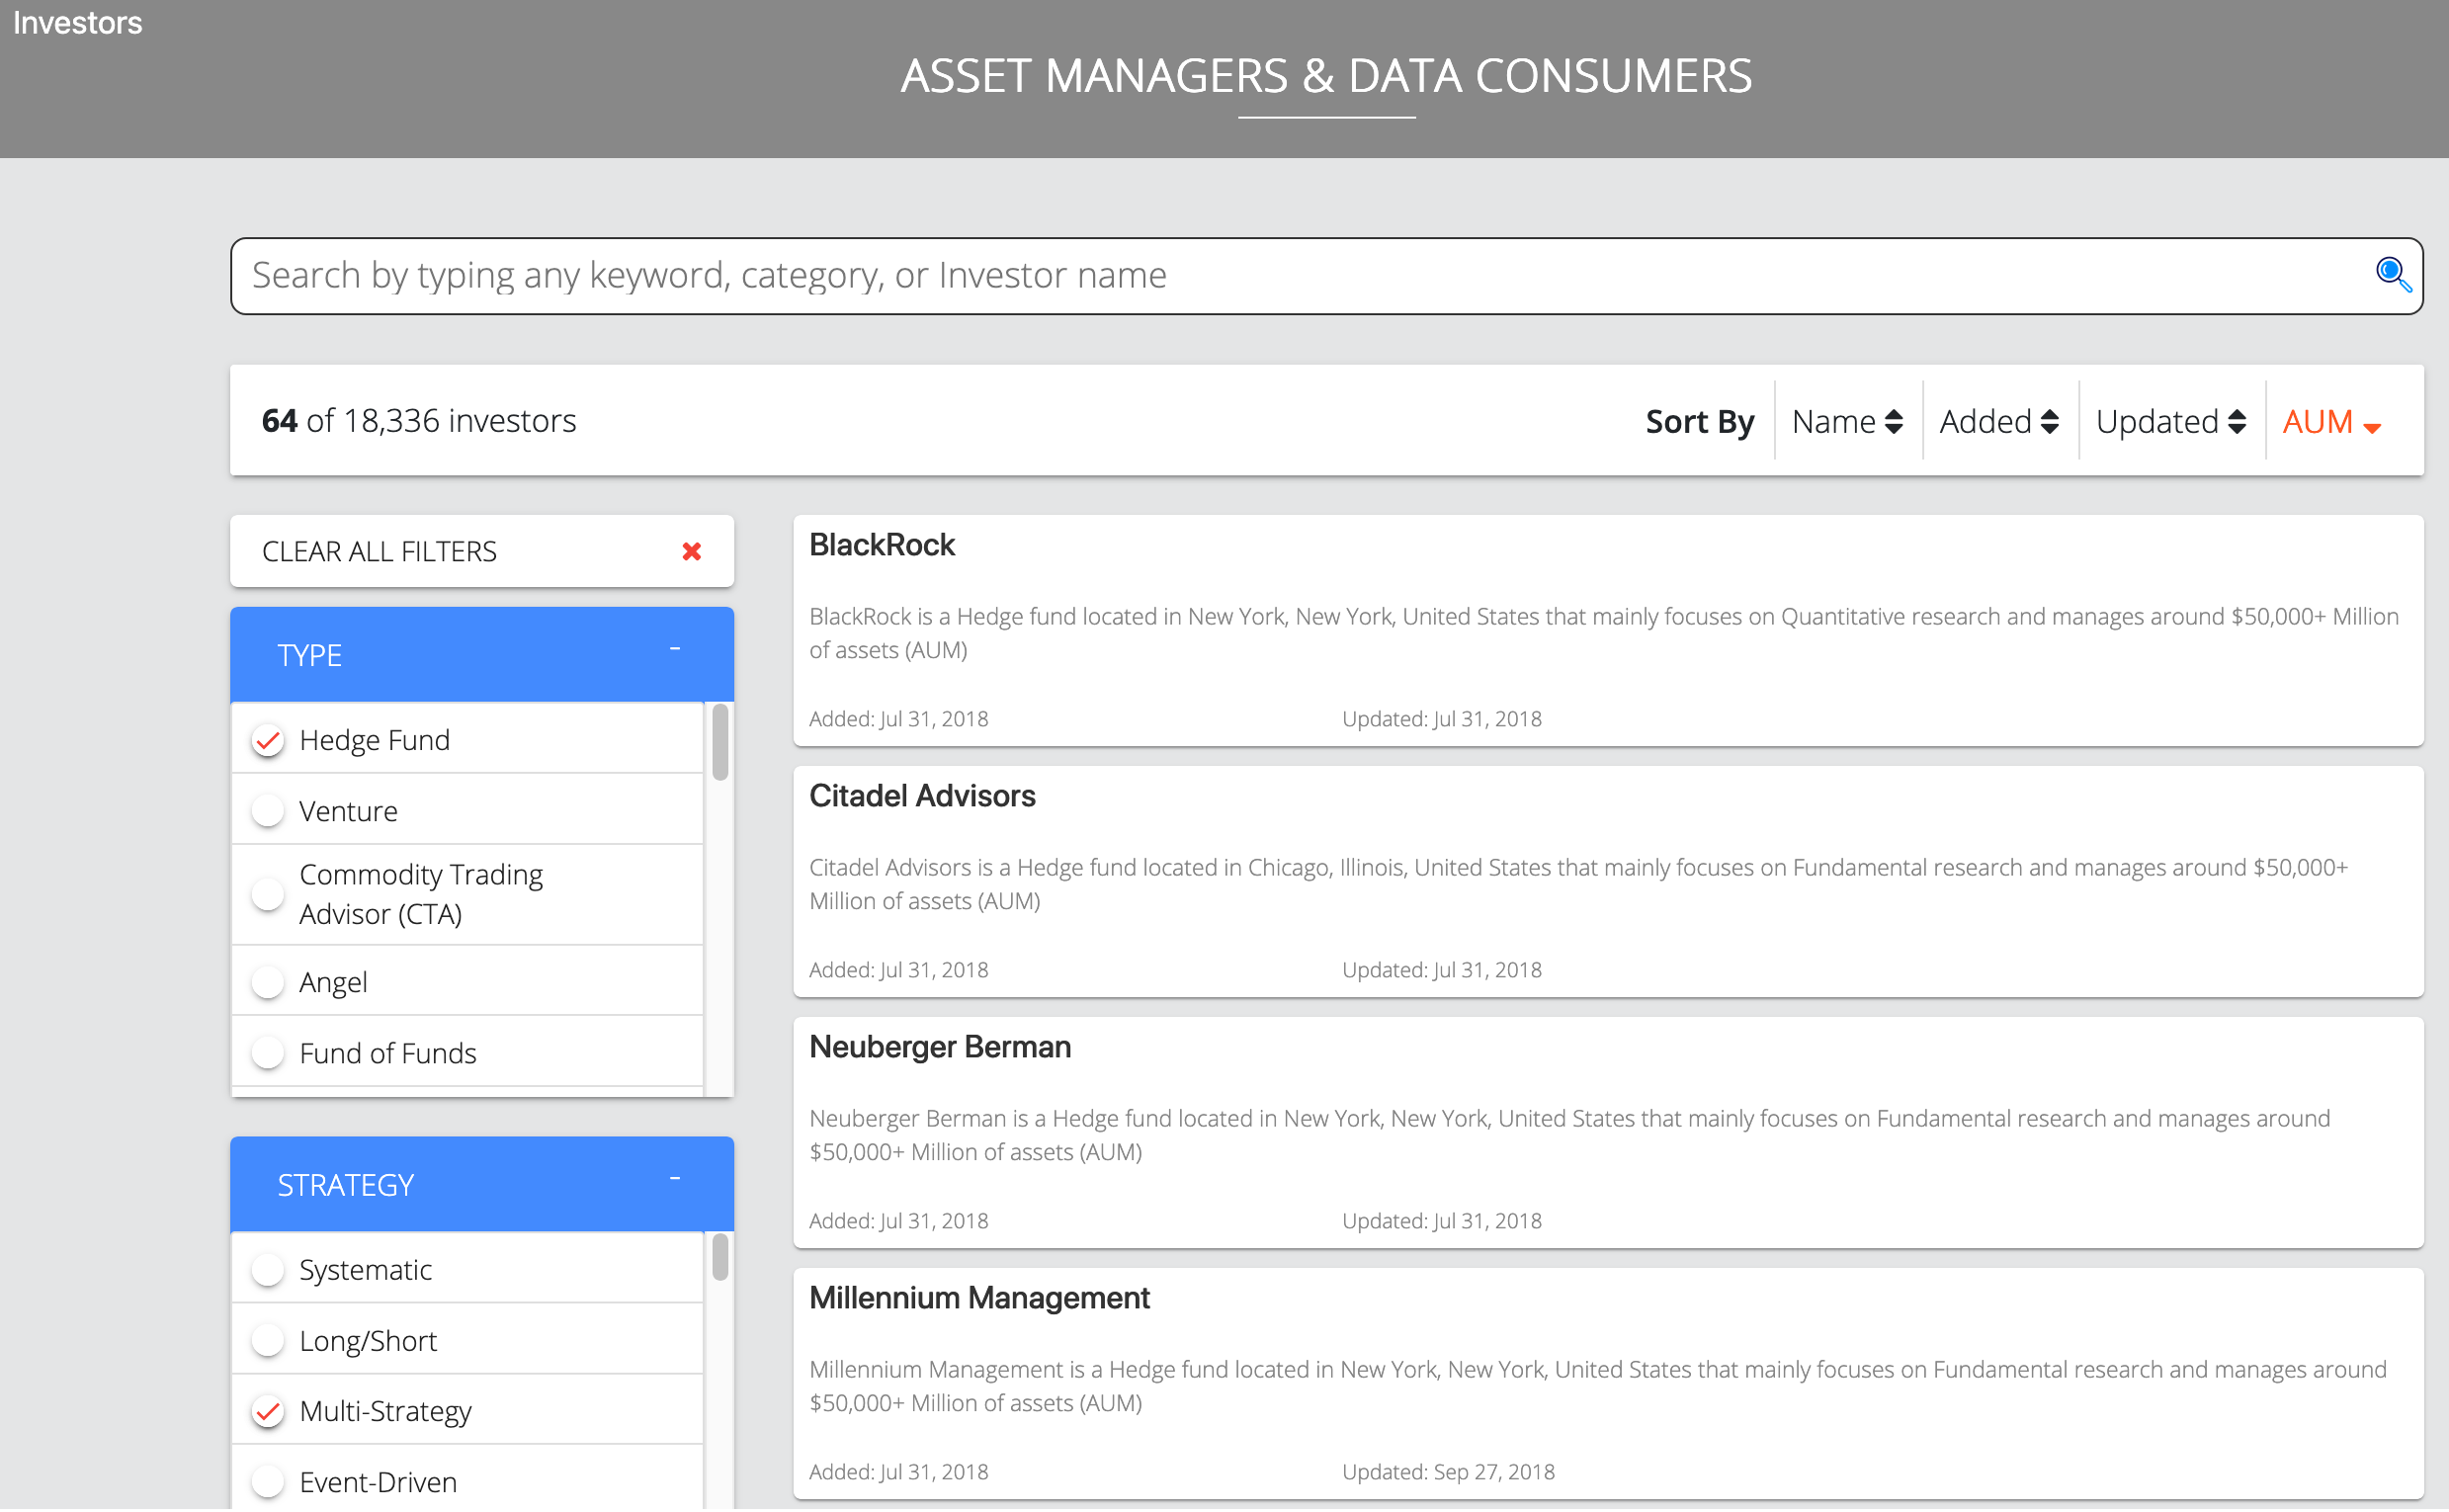Viewport: 2449px width, 1512px height.
Task: Click the magnifying glass search icon
Action: click(2393, 274)
